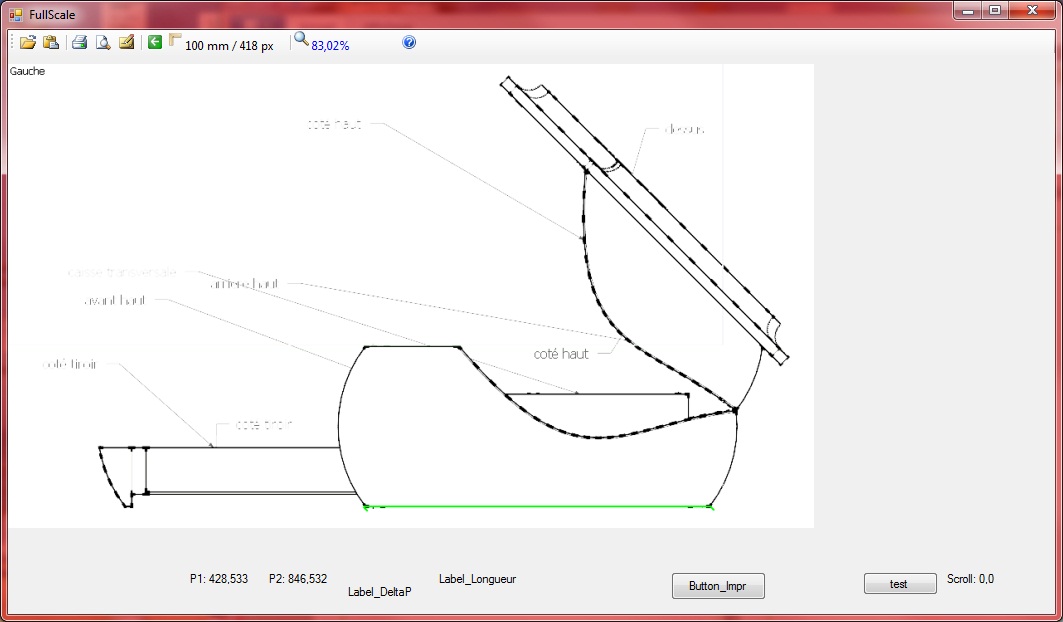Select the green baseline on the drawing
This screenshot has width=1063, height=622.
(x=540, y=507)
